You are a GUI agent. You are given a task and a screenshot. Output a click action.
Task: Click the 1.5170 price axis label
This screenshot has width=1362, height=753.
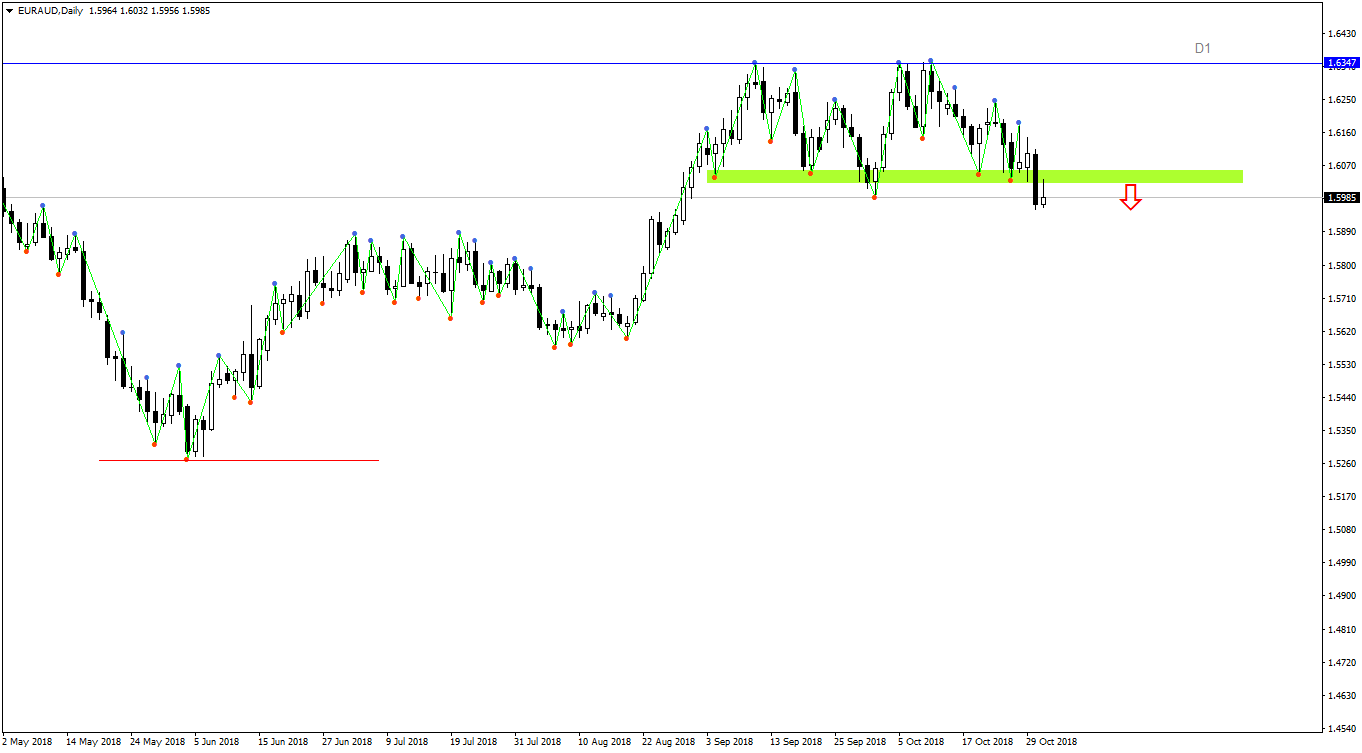[1341, 497]
